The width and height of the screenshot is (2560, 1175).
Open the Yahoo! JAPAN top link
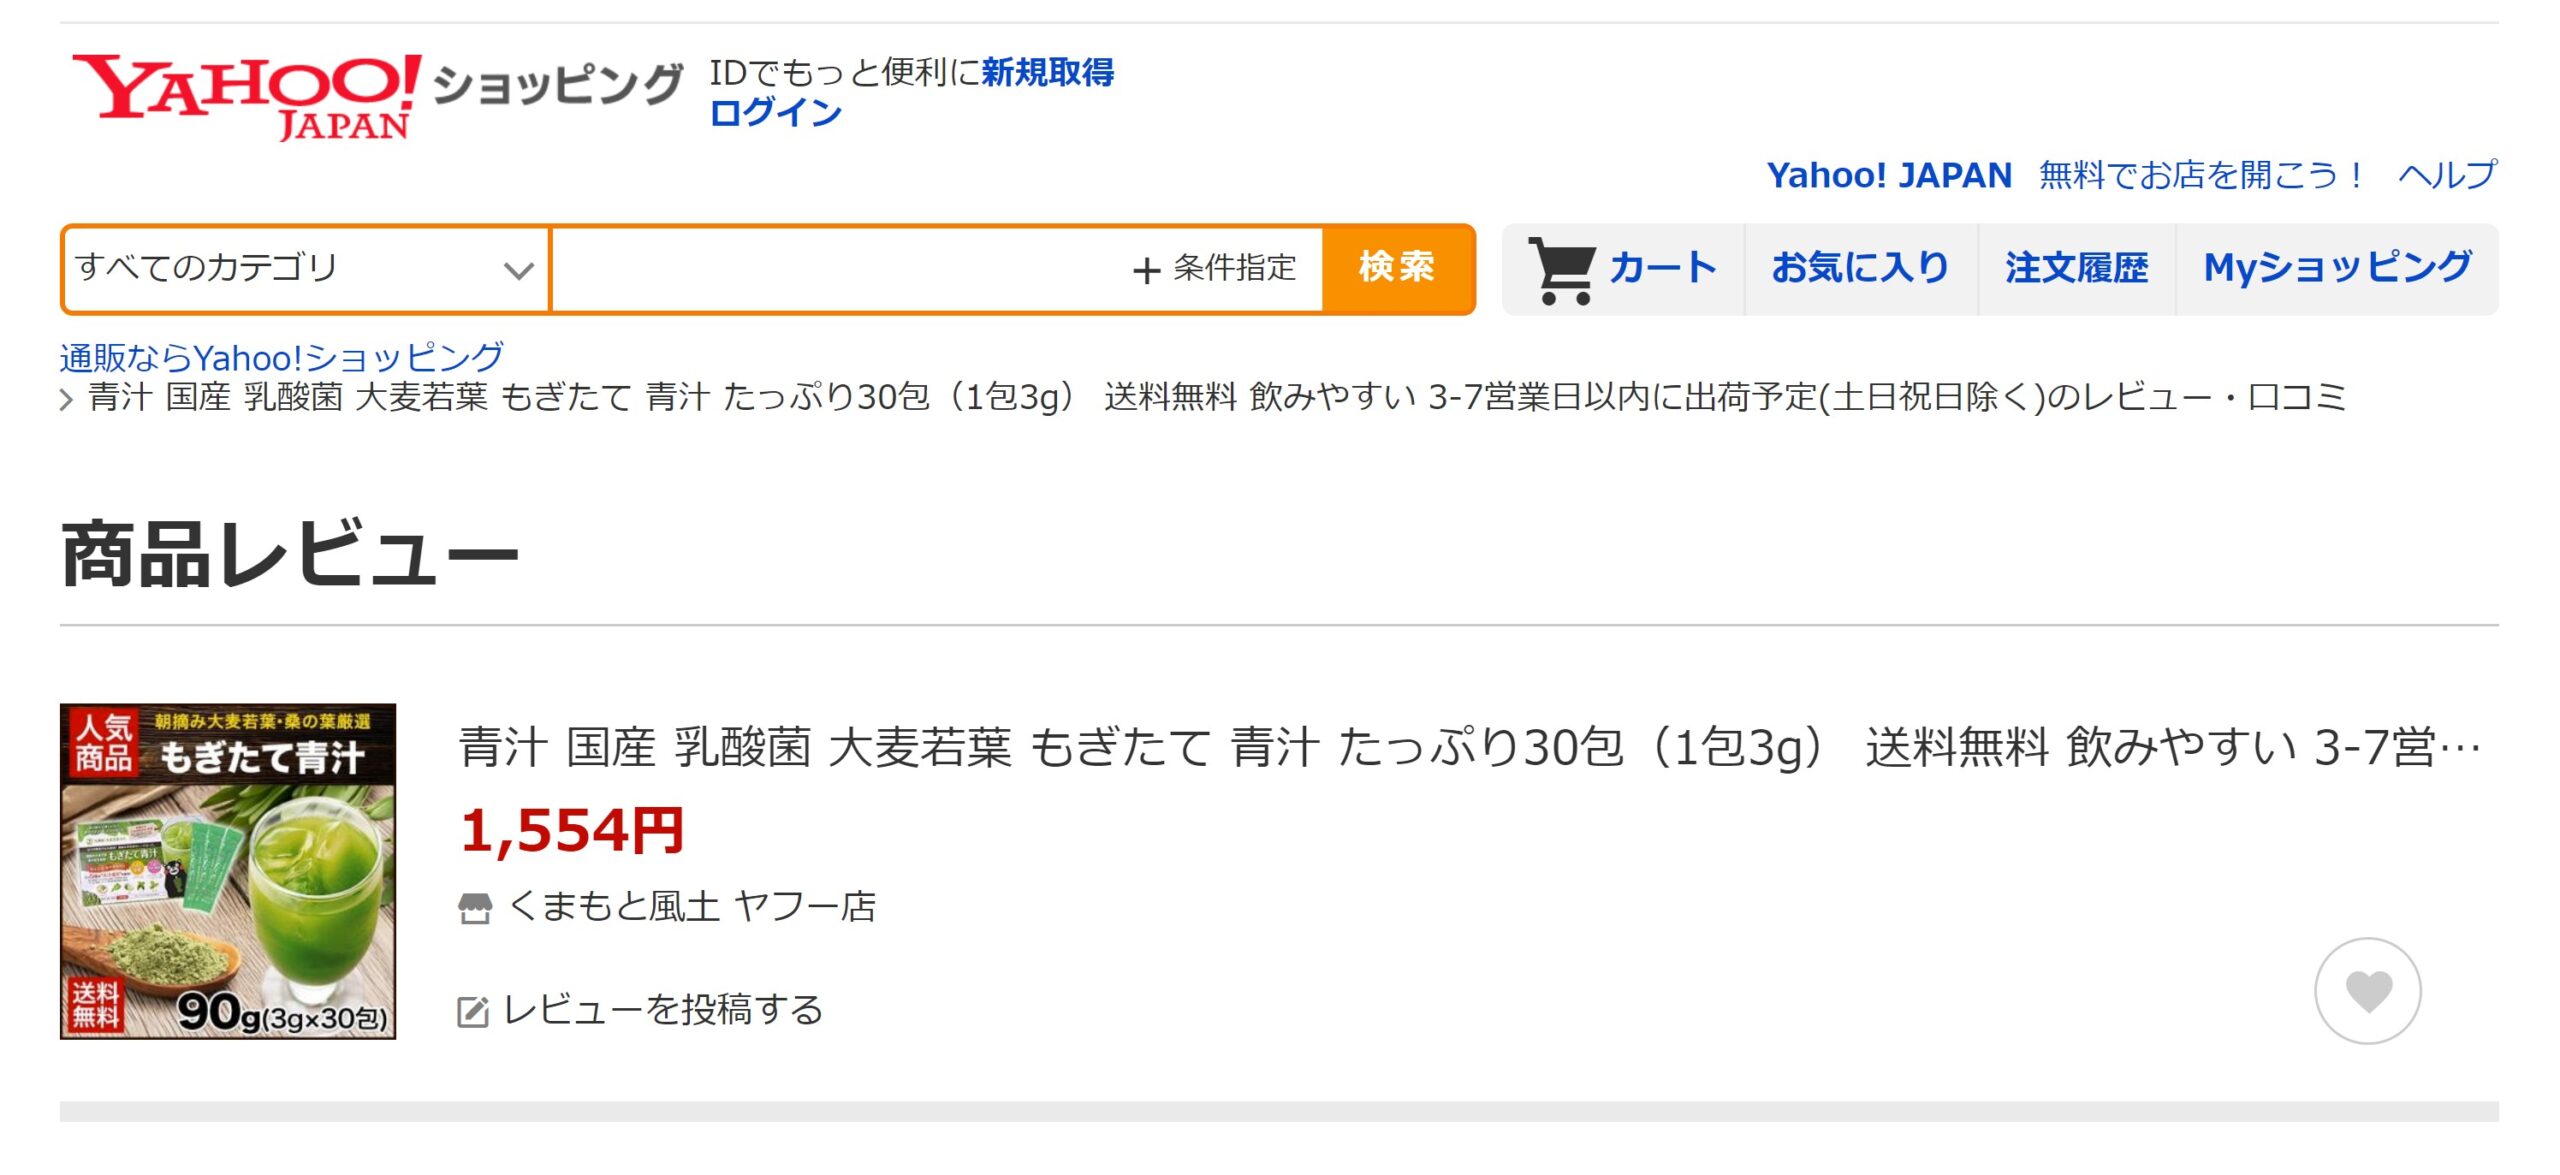tap(1889, 176)
